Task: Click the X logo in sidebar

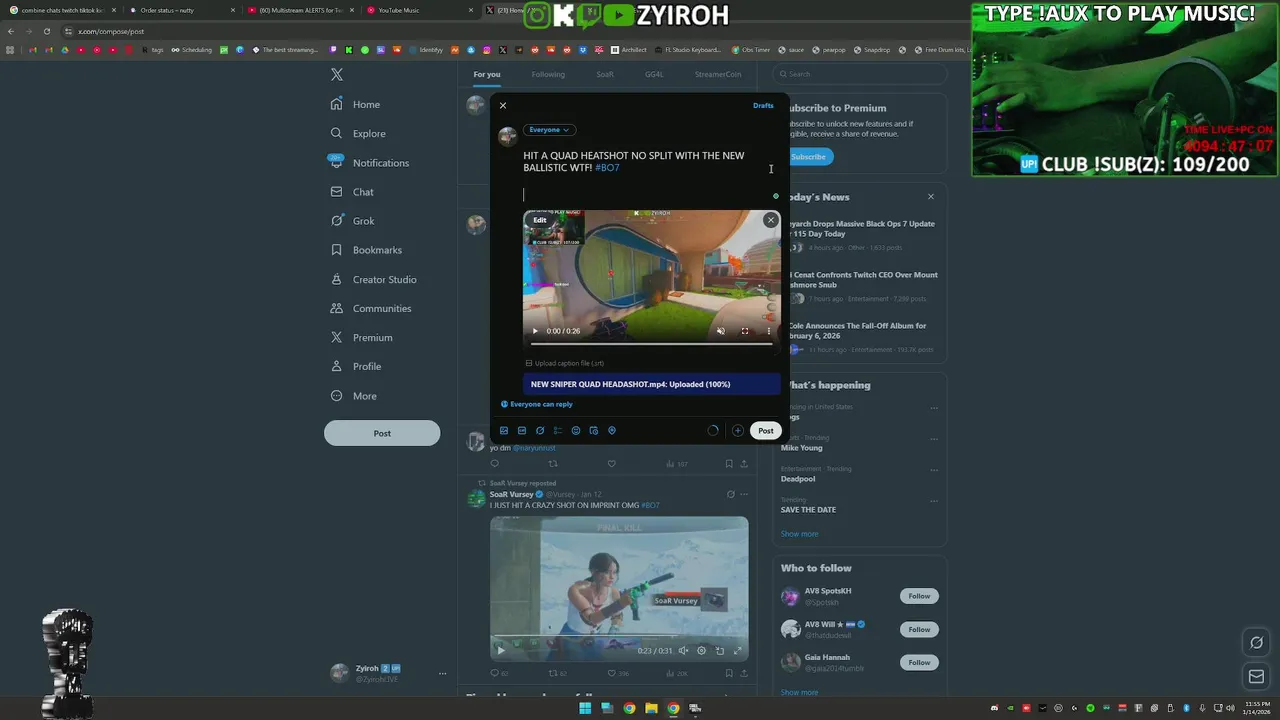Action: (x=337, y=75)
